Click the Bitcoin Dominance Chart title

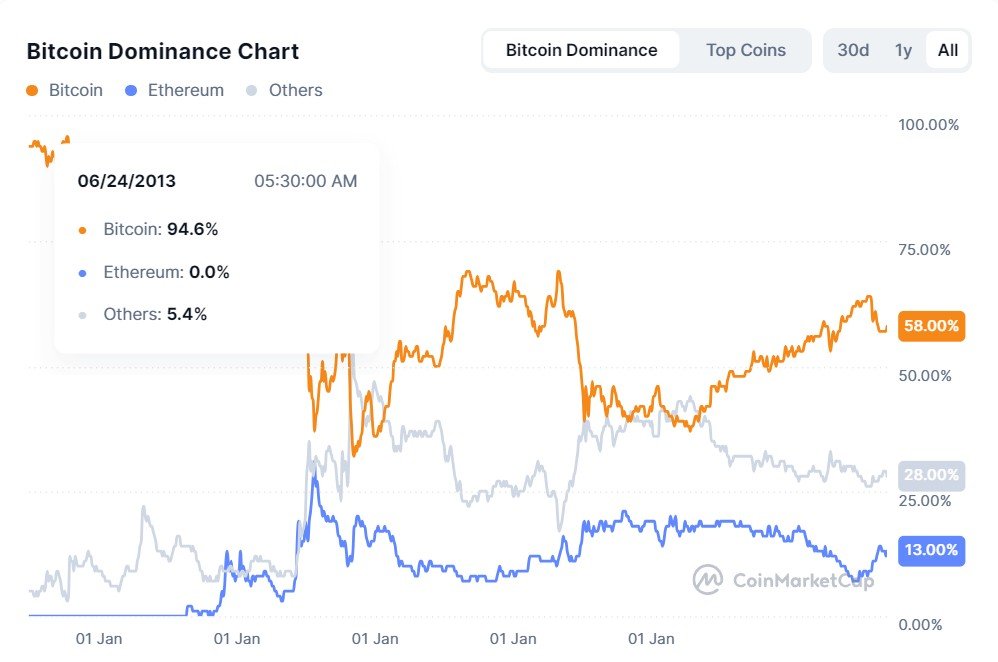coord(162,51)
